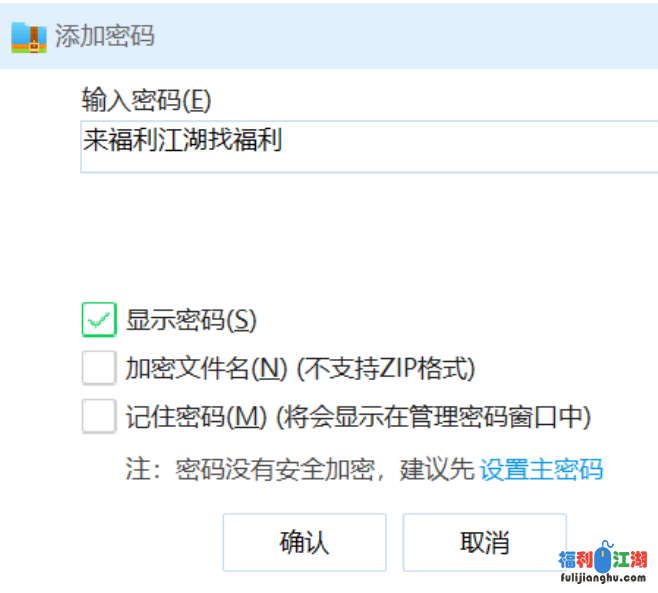Screen dimensions: 658x593
Task: Uncheck the green 显示密码 checkbox
Action: (x=99, y=320)
